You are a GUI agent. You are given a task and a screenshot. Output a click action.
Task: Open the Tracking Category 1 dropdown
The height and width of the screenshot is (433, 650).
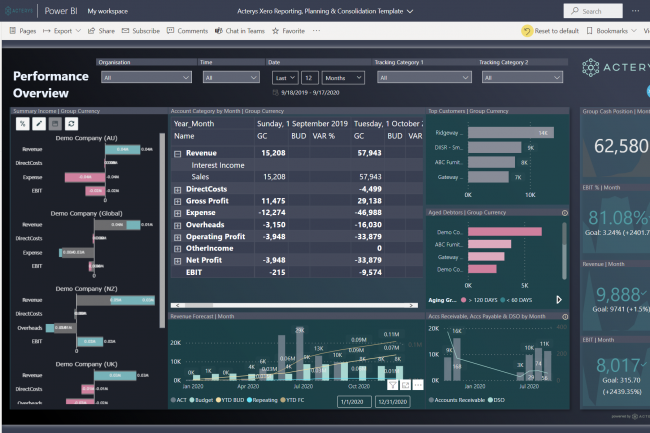(x=424, y=77)
